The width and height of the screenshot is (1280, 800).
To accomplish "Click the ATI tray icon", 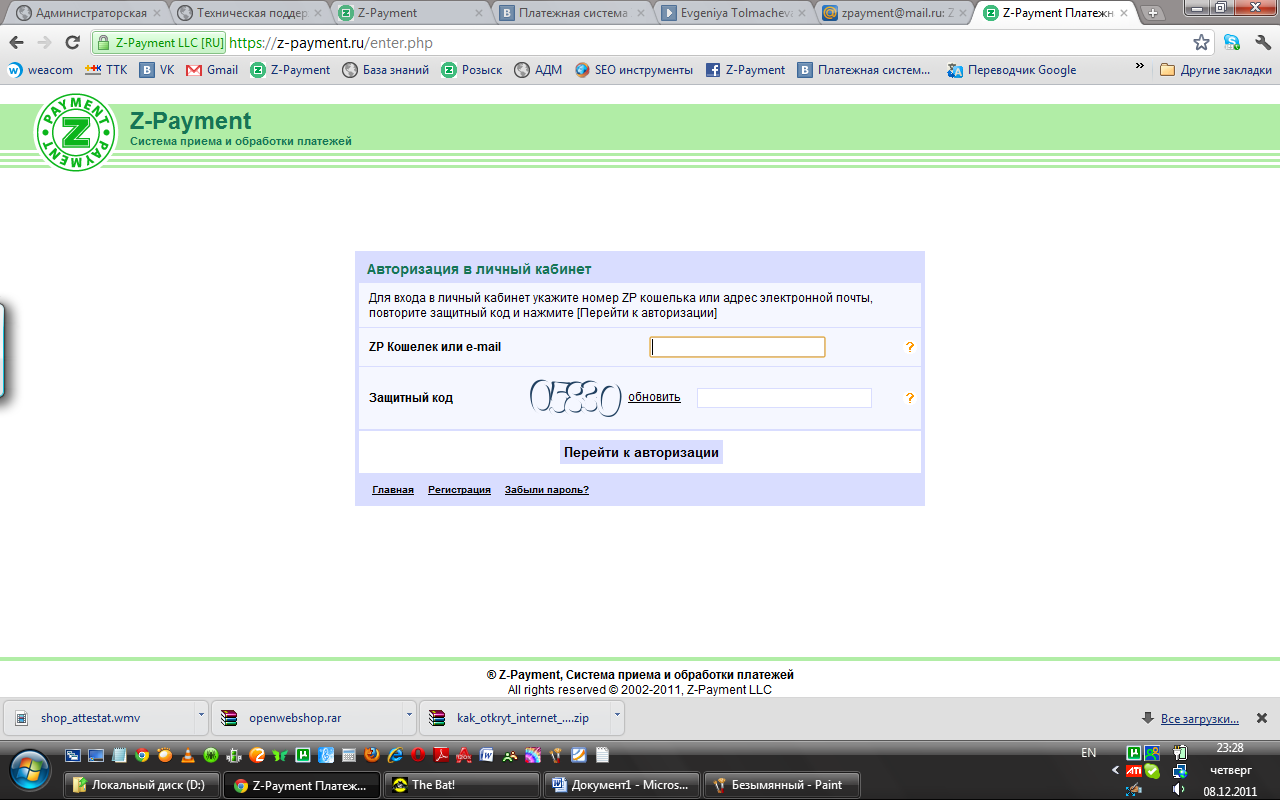I will [1134, 771].
